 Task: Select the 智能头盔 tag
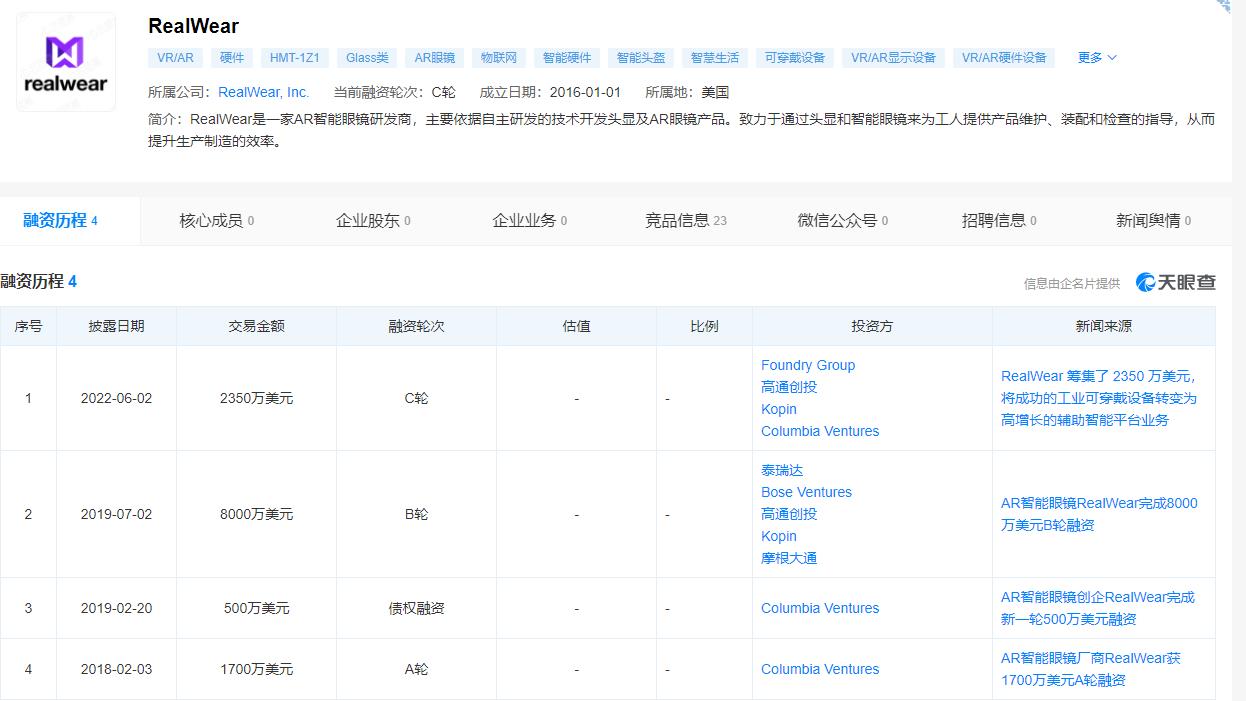click(641, 58)
